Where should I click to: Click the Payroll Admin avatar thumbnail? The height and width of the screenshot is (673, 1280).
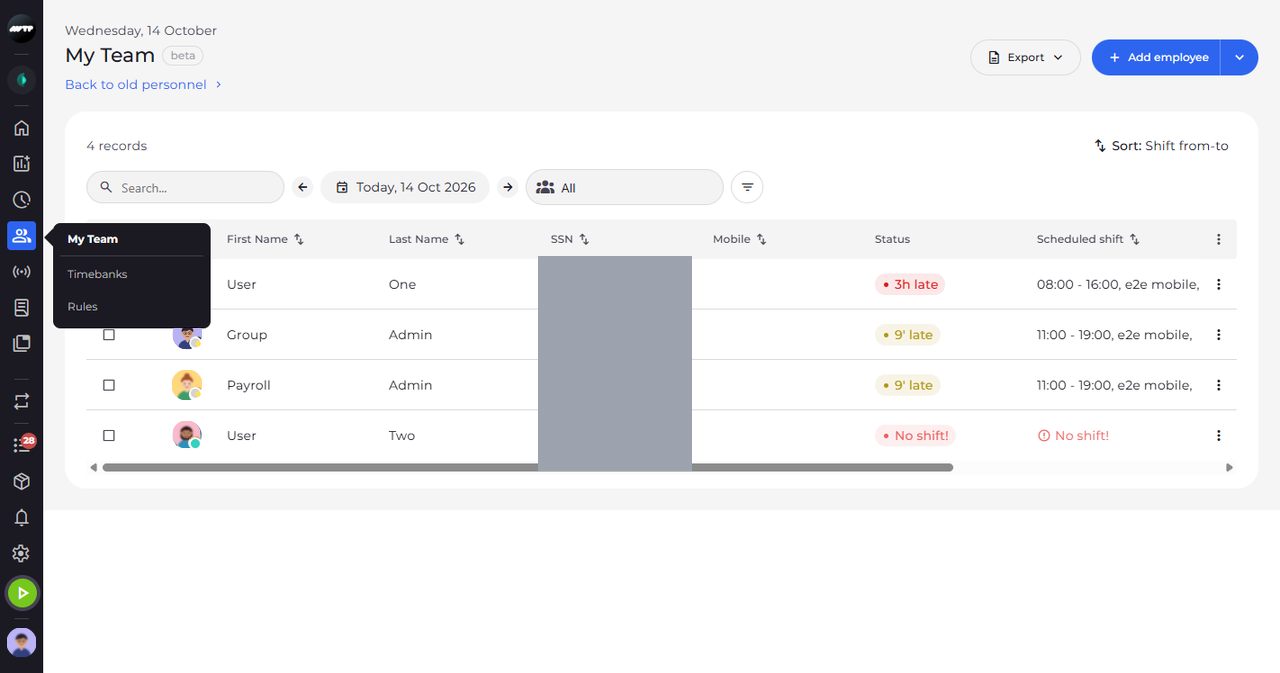point(187,385)
